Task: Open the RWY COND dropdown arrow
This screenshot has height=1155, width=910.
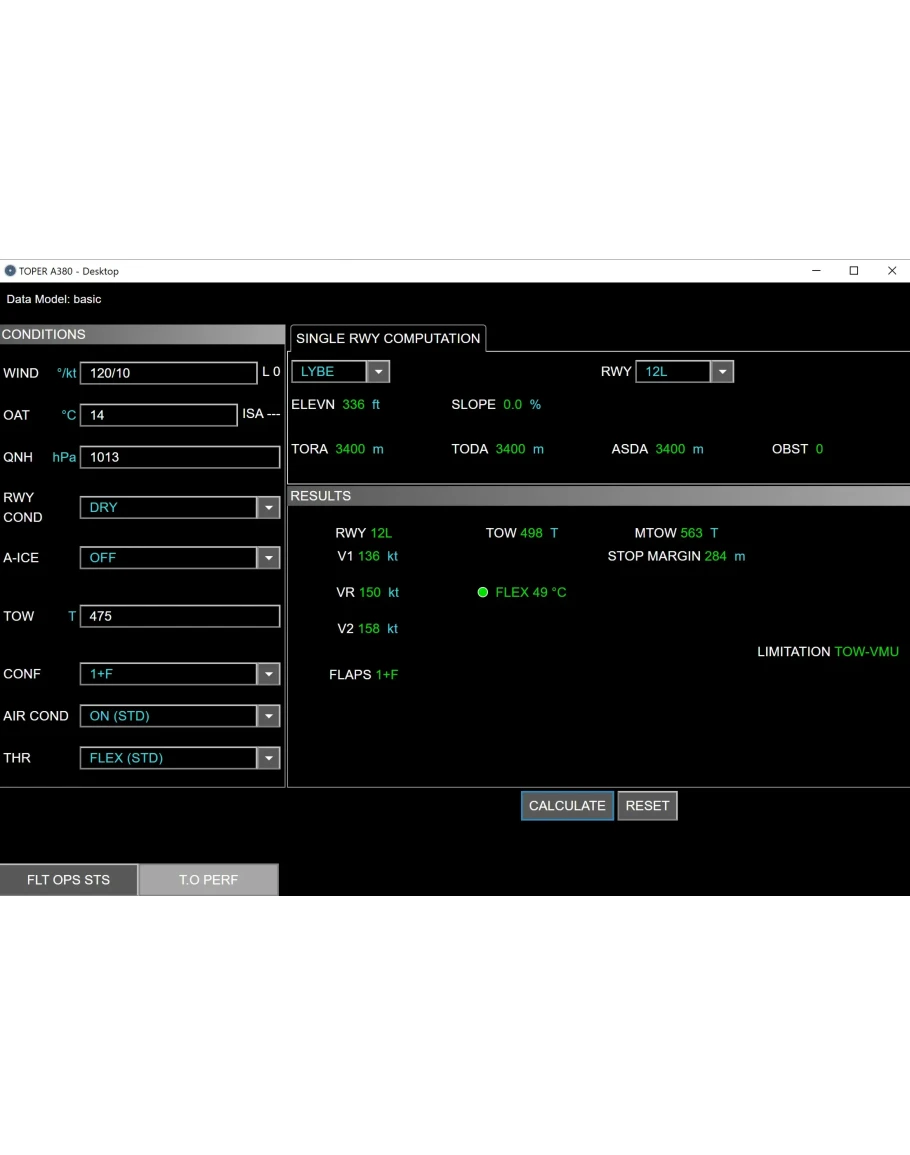Action: point(268,508)
